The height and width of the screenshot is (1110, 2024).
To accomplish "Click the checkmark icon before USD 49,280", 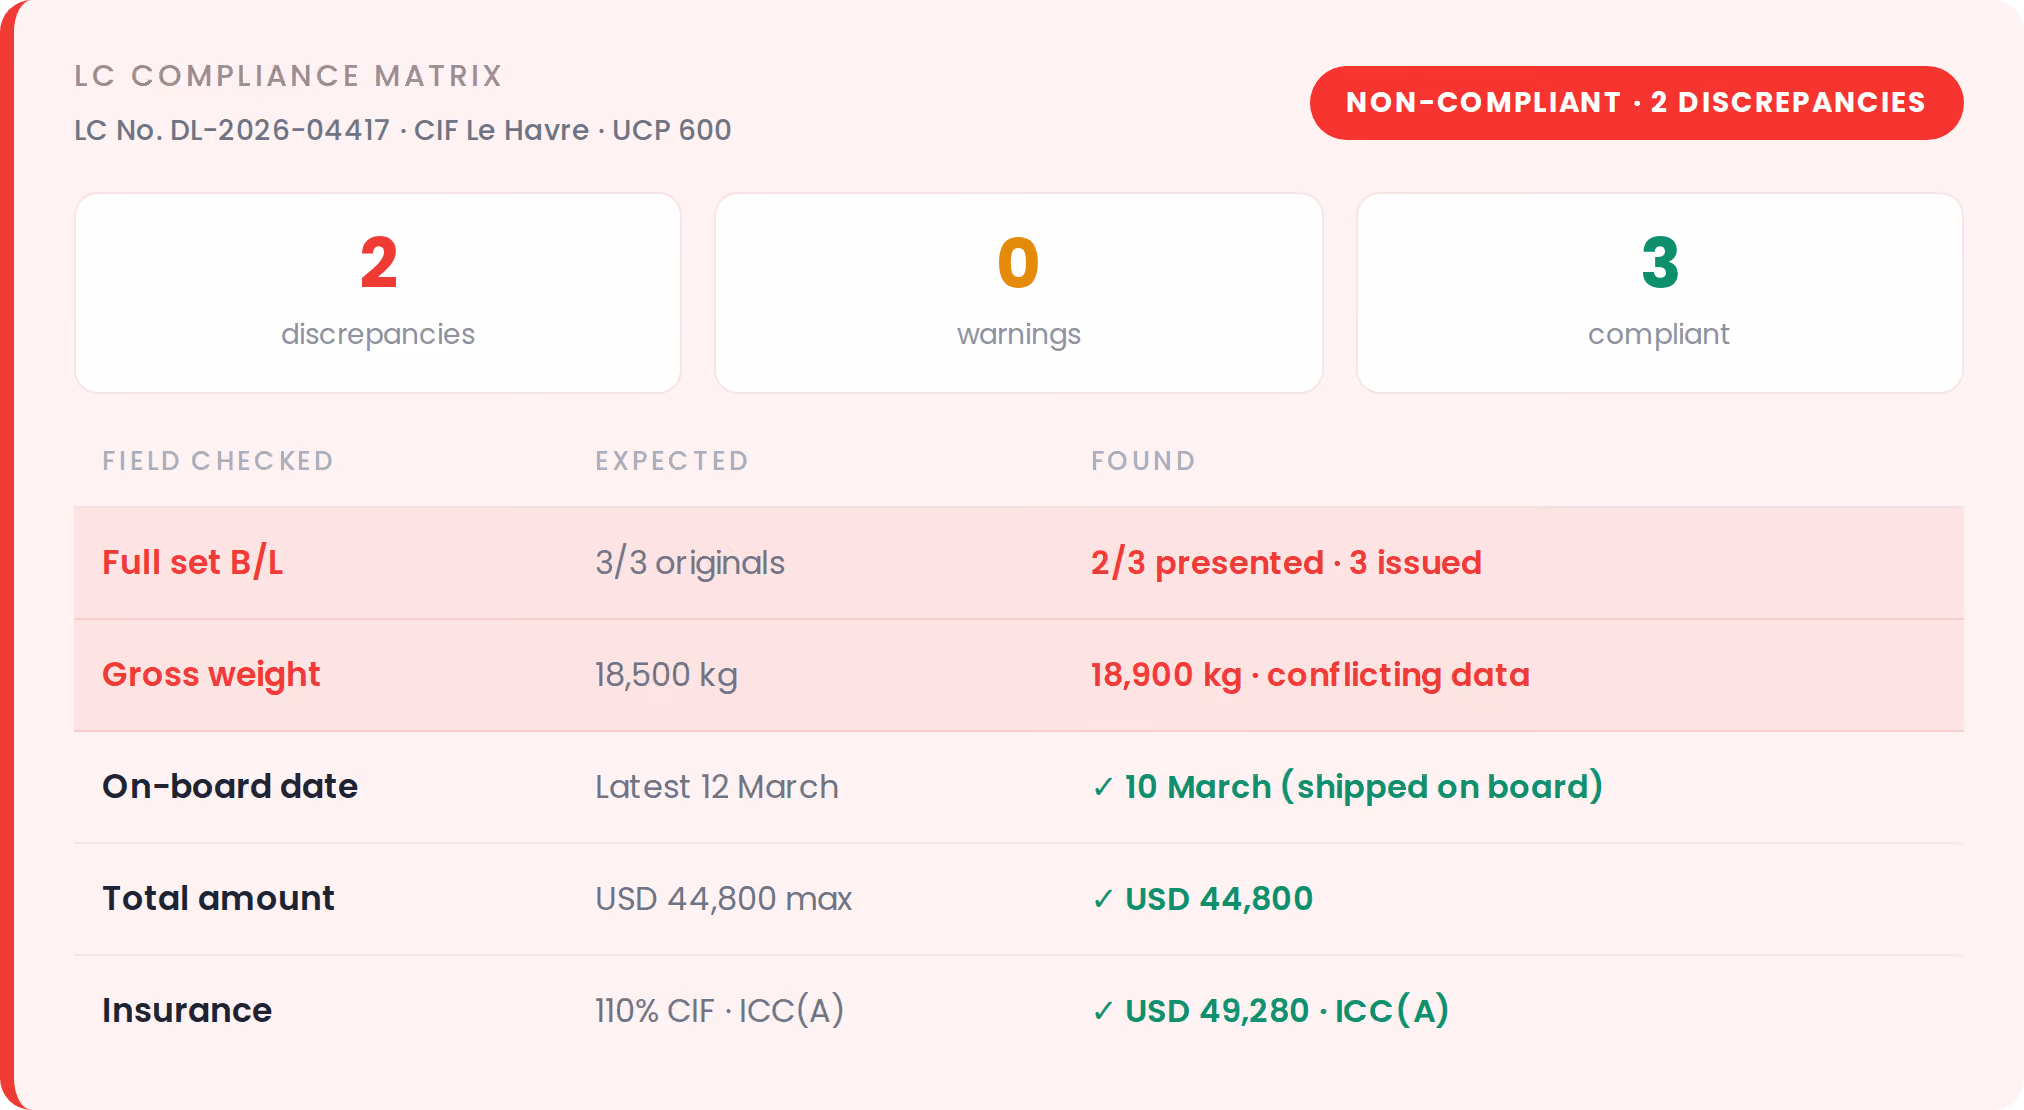I will [x=1103, y=1012].
